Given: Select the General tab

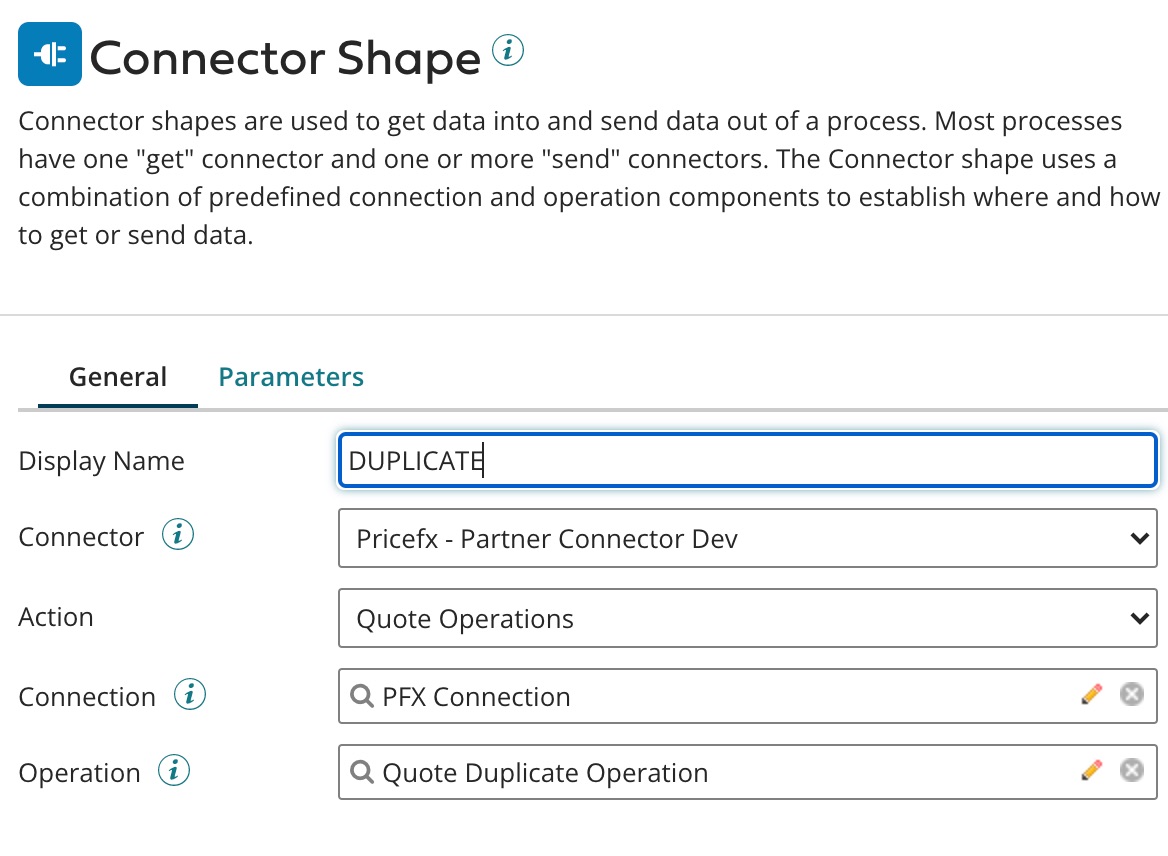Looking at the screenshot, I should [117, 377].
